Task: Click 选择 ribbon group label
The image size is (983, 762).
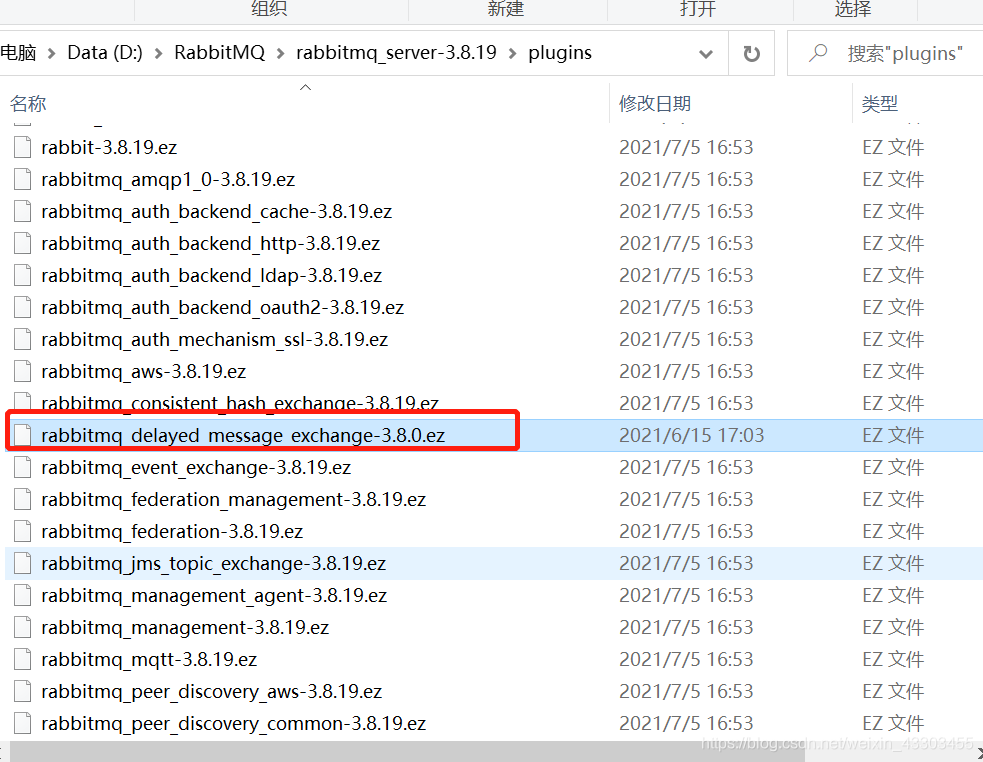Action: coord(853,8)
